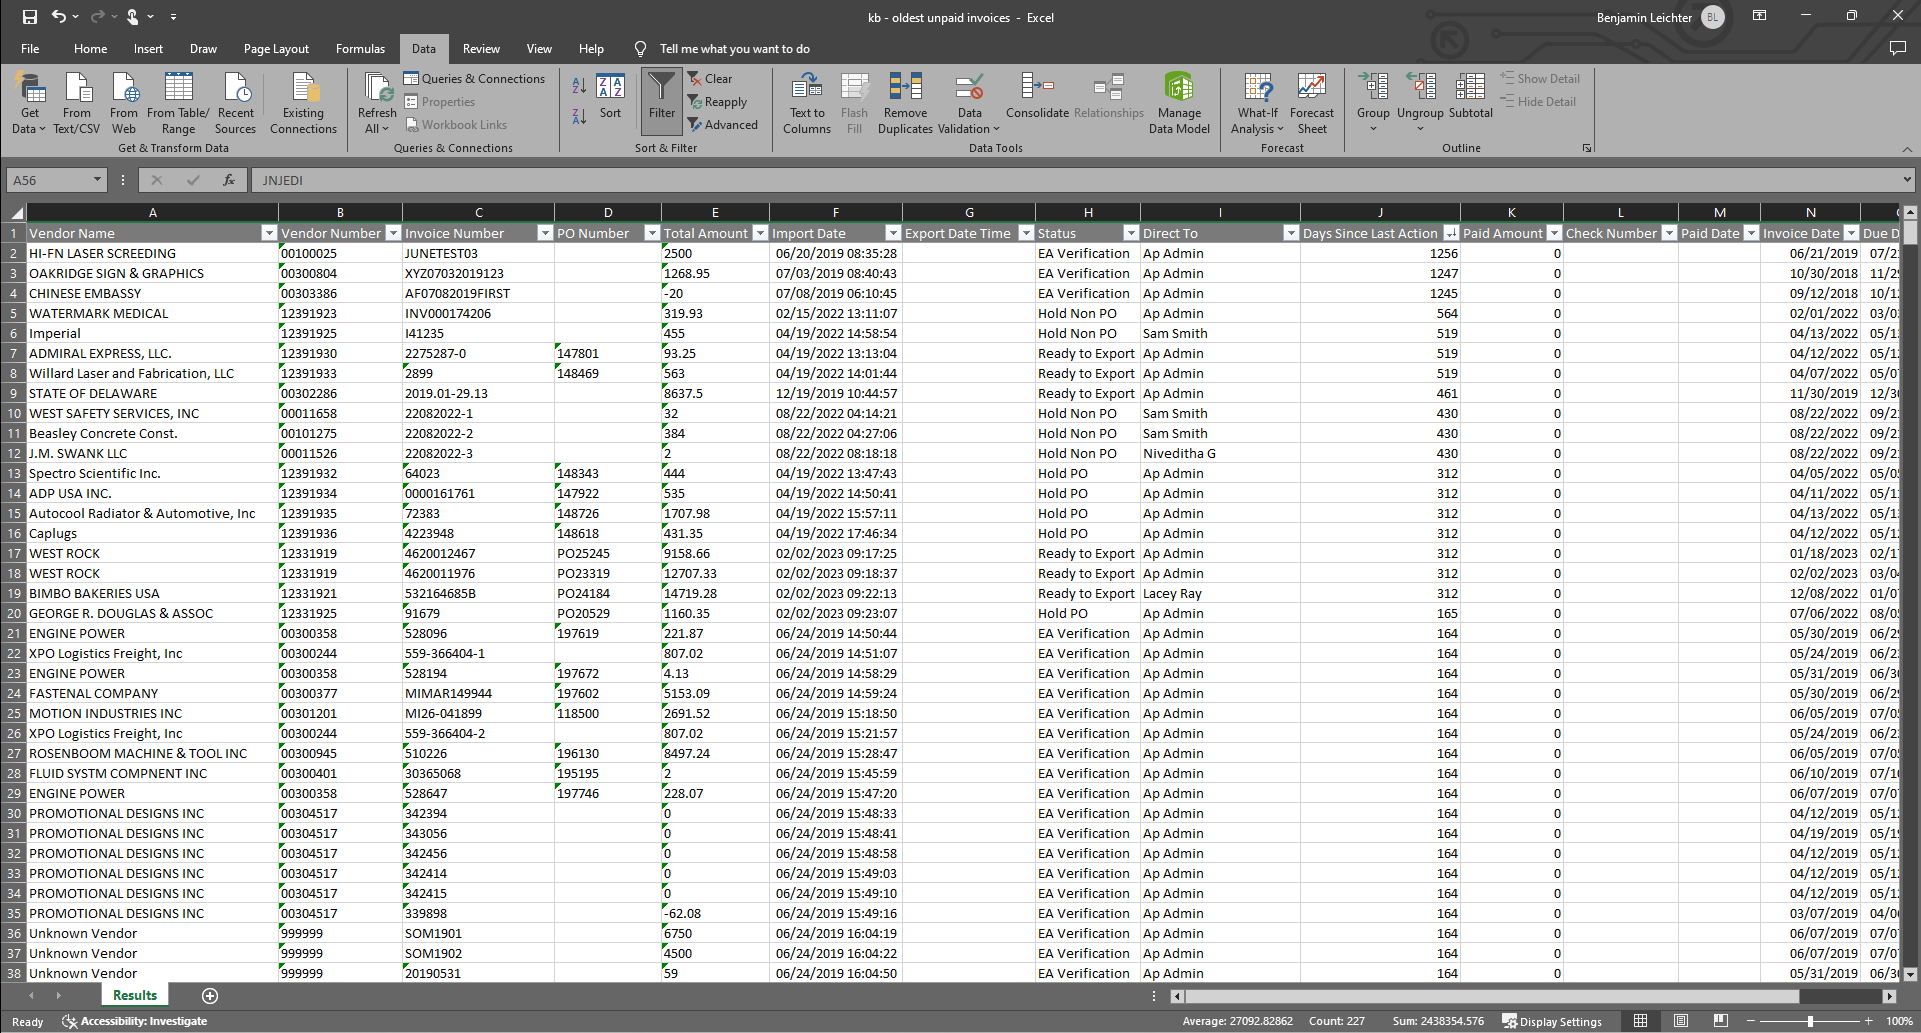The height and width of the screenshot is (1033, 1921).
Task: Click the Undo icon
Action: pos(59,16)
